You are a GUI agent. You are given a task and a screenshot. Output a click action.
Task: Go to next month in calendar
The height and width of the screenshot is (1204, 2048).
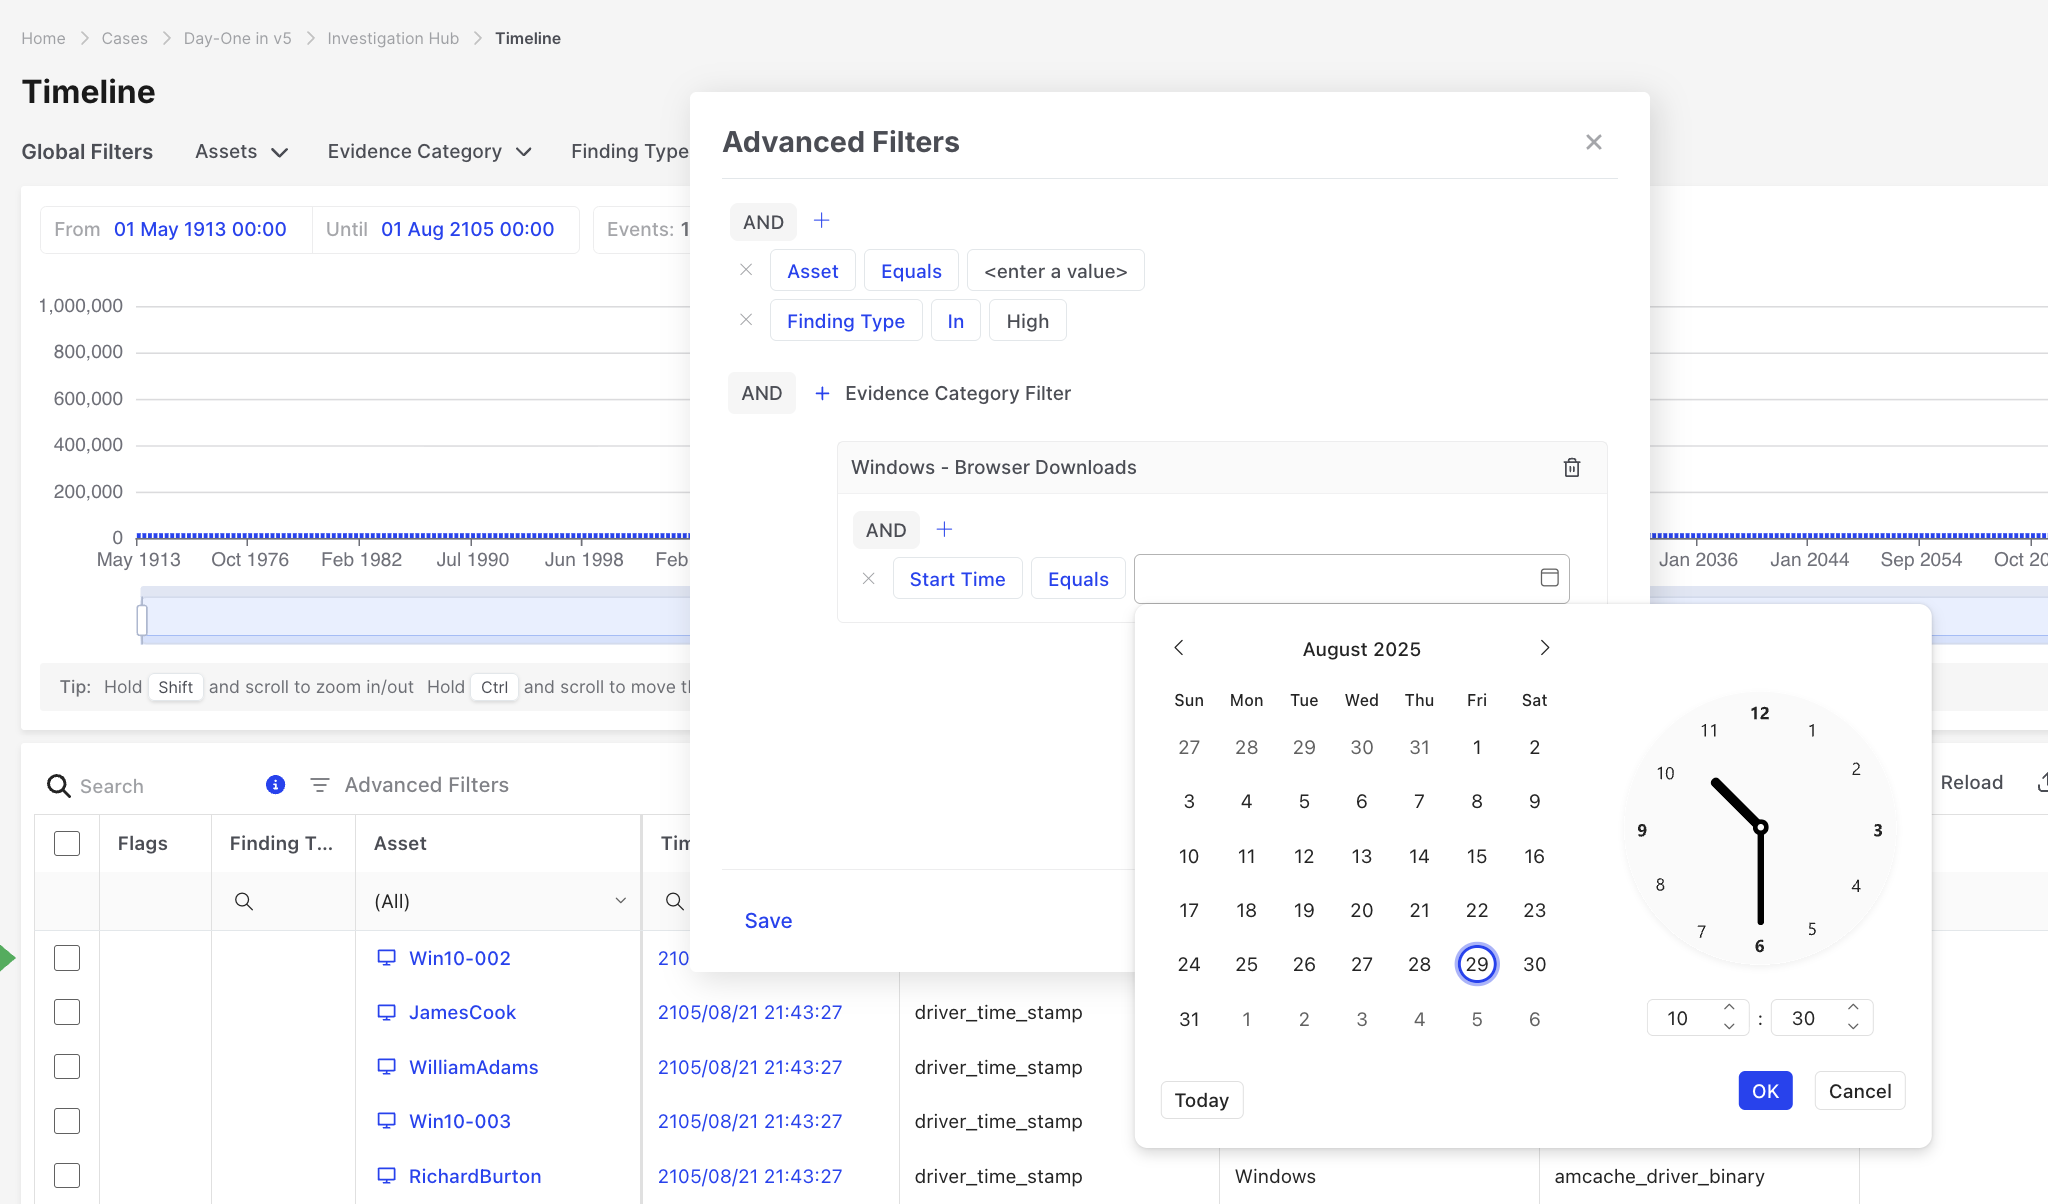click(x=1544, y=648)
